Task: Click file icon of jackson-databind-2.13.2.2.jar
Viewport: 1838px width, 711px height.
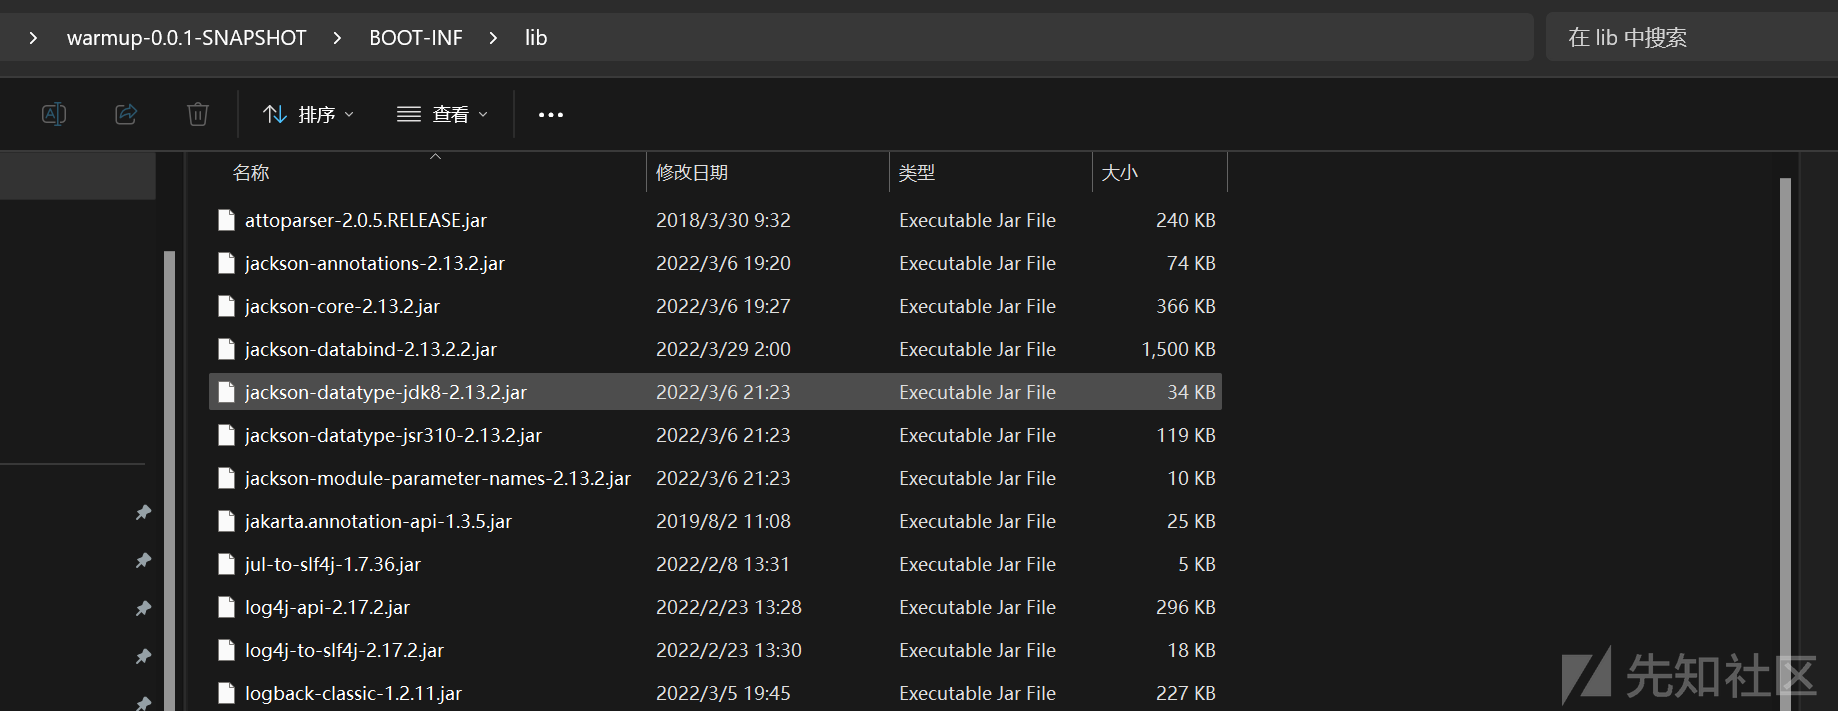Action: tap(227, 349)
